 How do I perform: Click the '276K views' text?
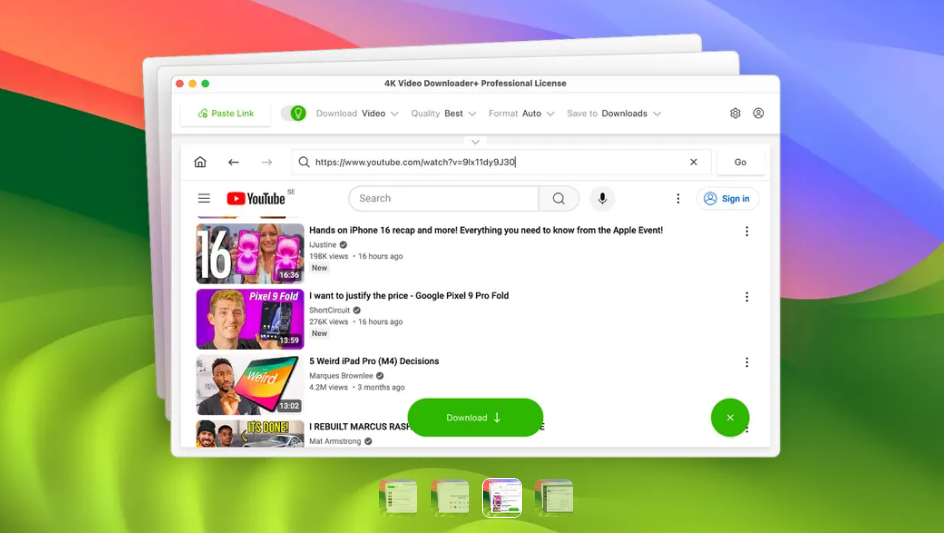[329, 322]
